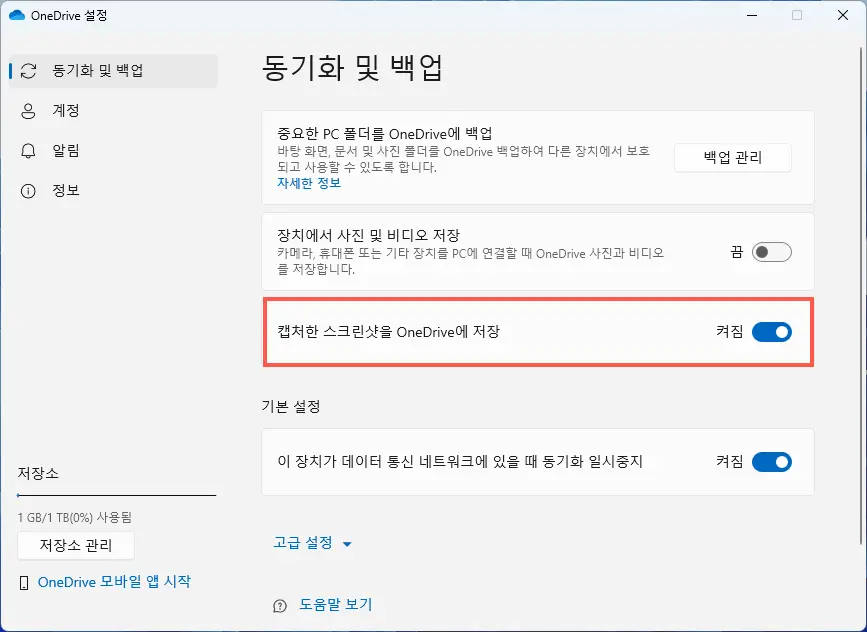Click the 백업 관리 button
This screenshot has width=867, height=632.
point(733,158)
